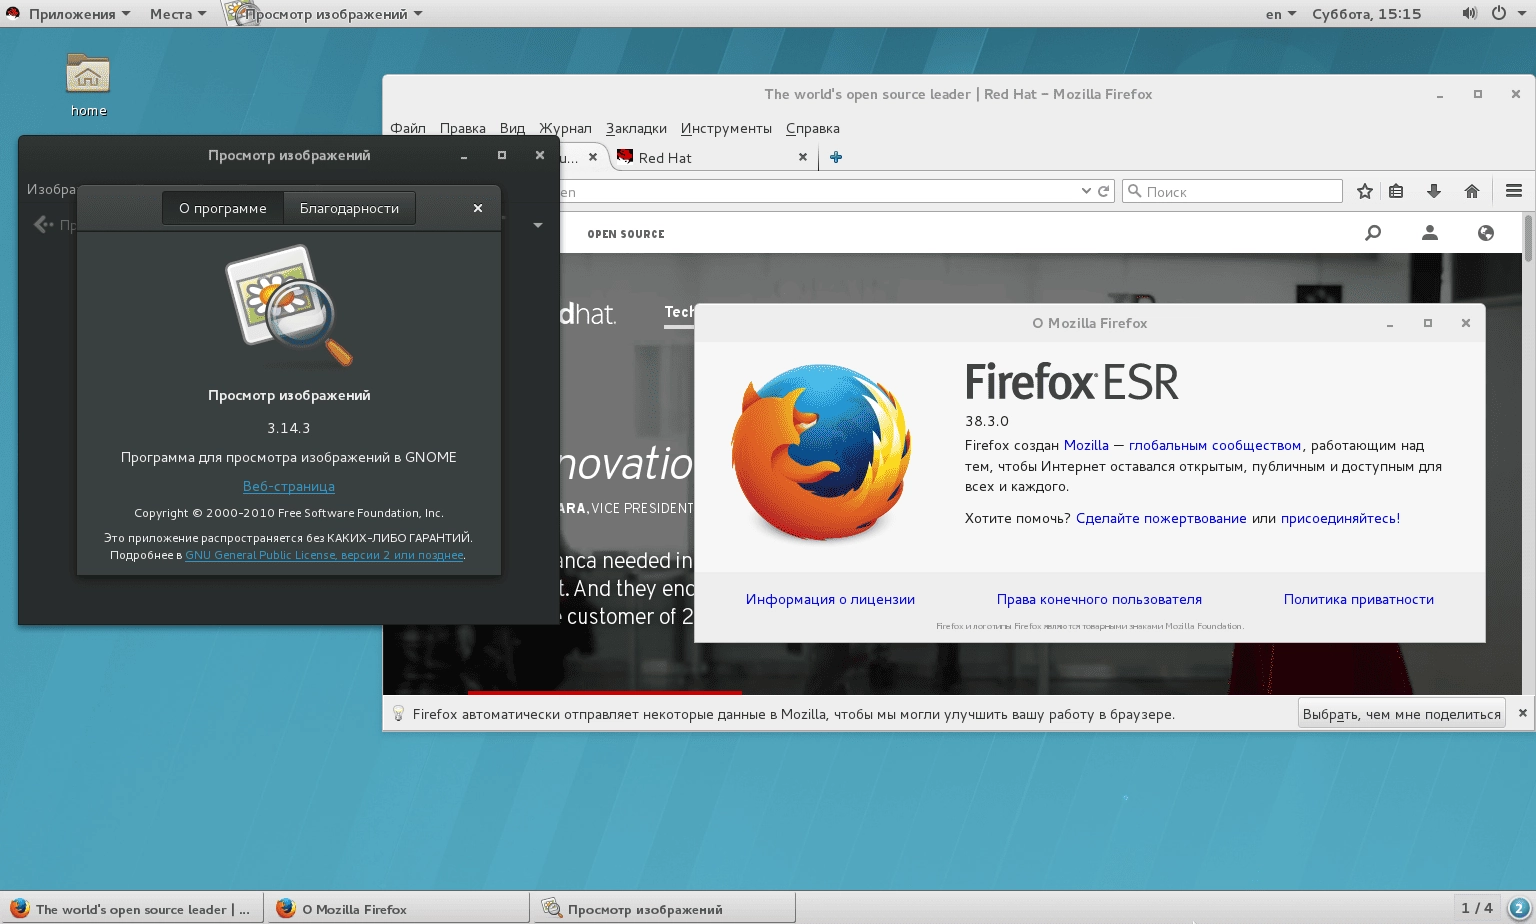Screen dimensions: 1536x924
Task: Switch to the Red Hat browser tab
Action: [712, 157]
